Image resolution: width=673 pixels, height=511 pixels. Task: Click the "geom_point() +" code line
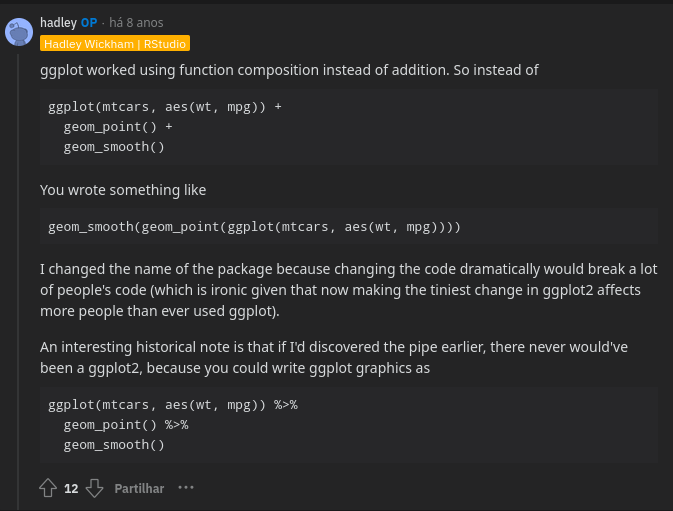click(x=118, y=126)
